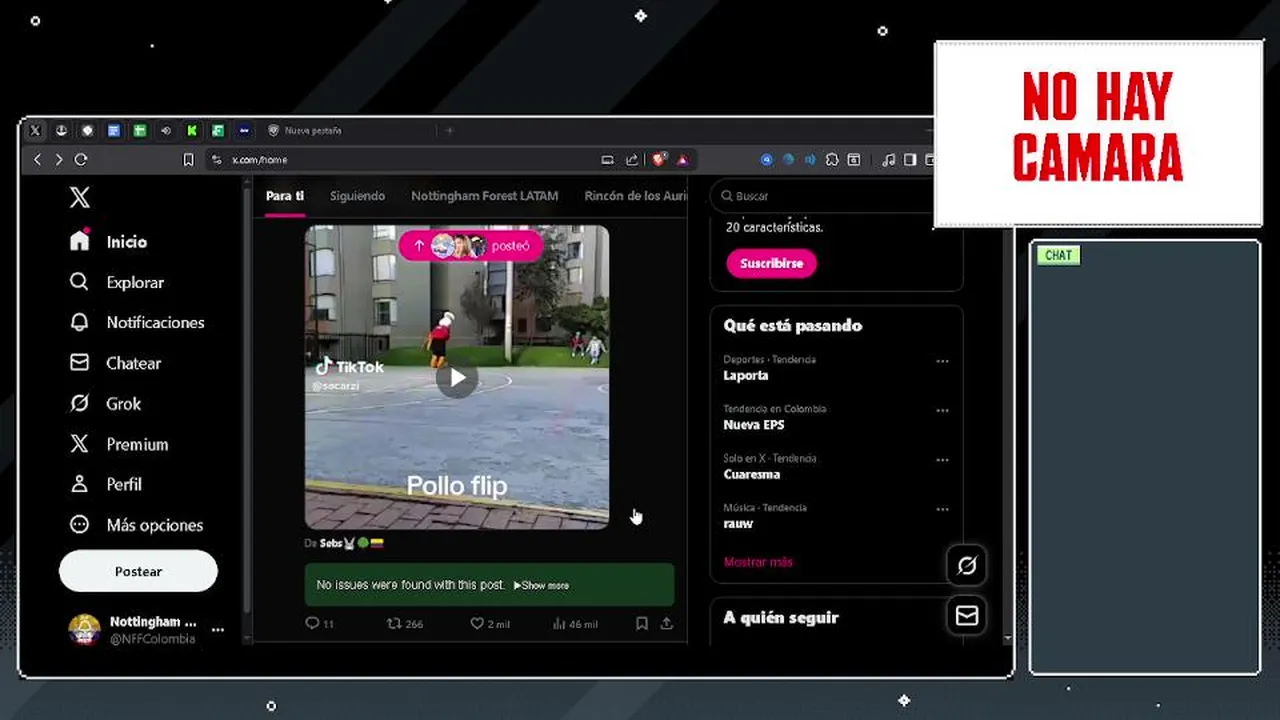Open more options for Laporta trend
This screenshot has height=720, width=1280.
pos(942,361)
